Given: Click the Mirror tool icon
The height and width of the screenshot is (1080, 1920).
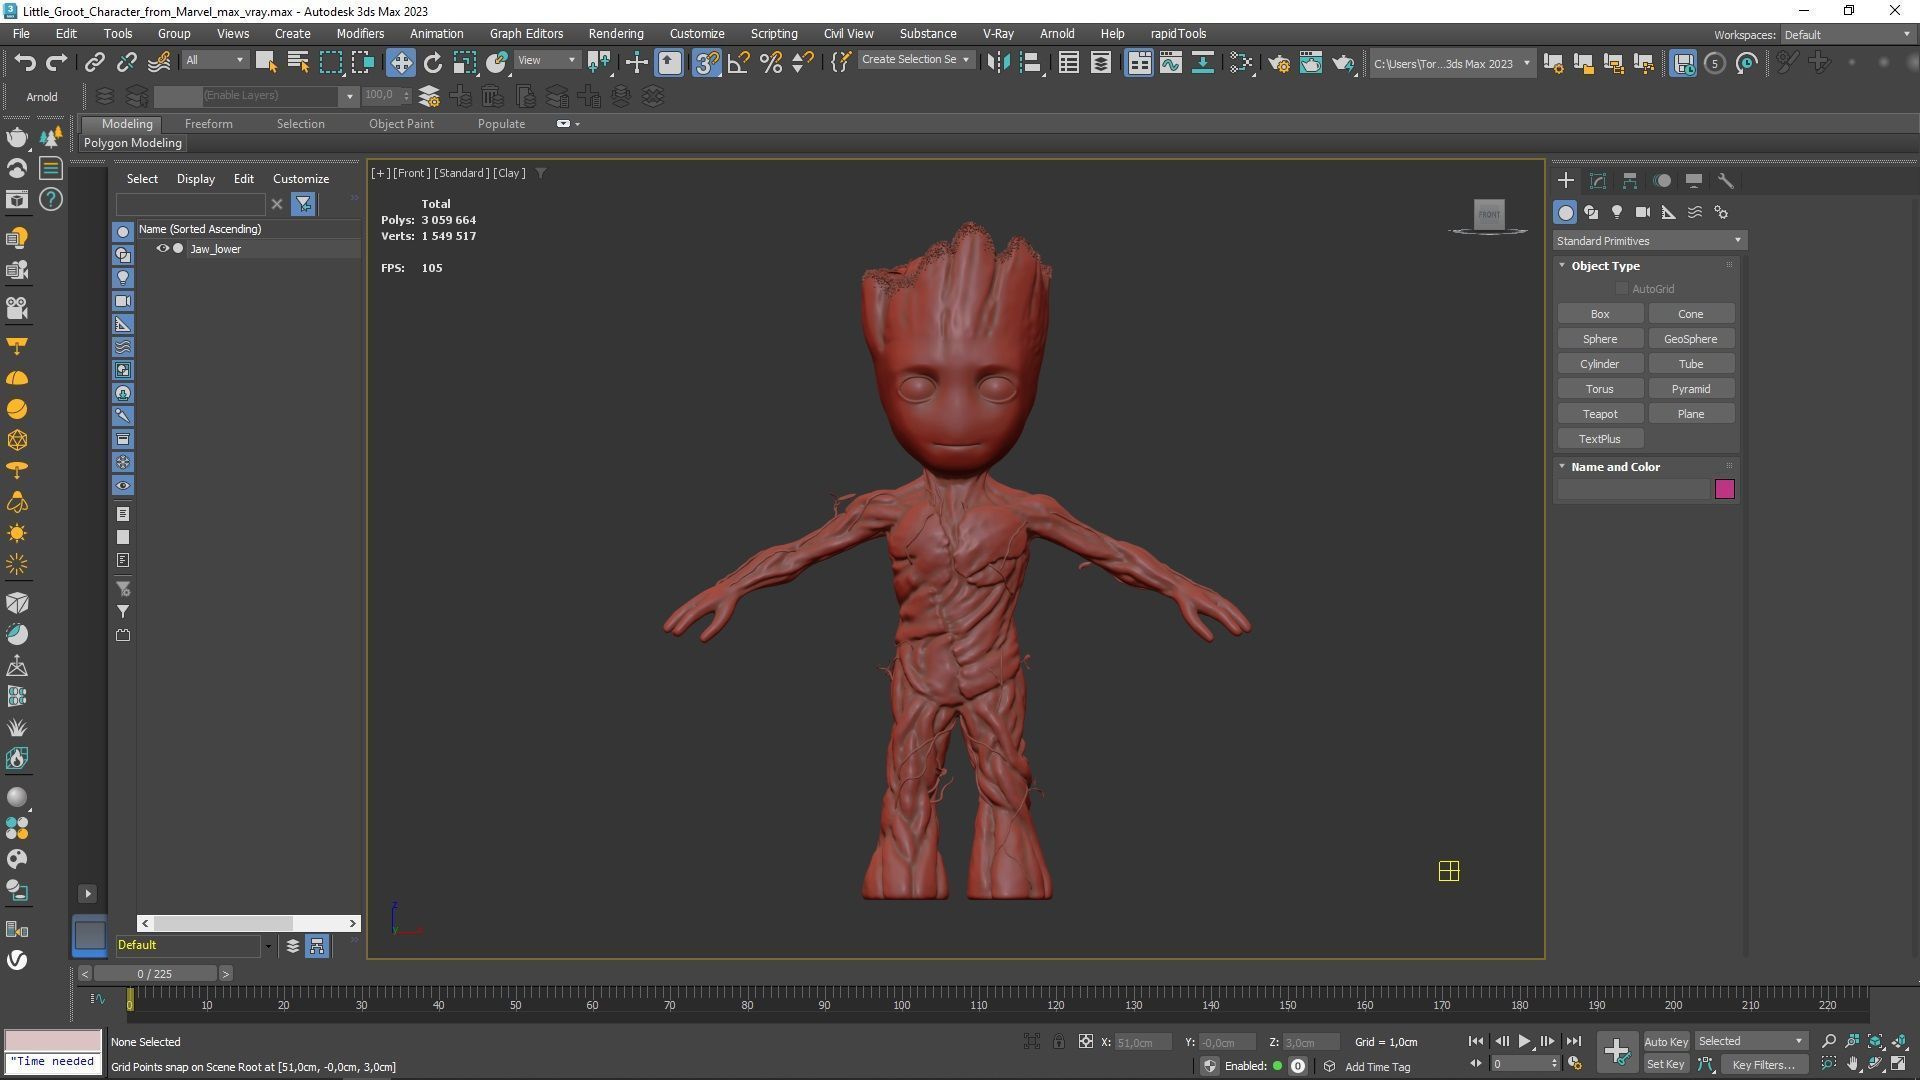Looking at the screenshot, I should pyautogui.click(x=998, y=62).
